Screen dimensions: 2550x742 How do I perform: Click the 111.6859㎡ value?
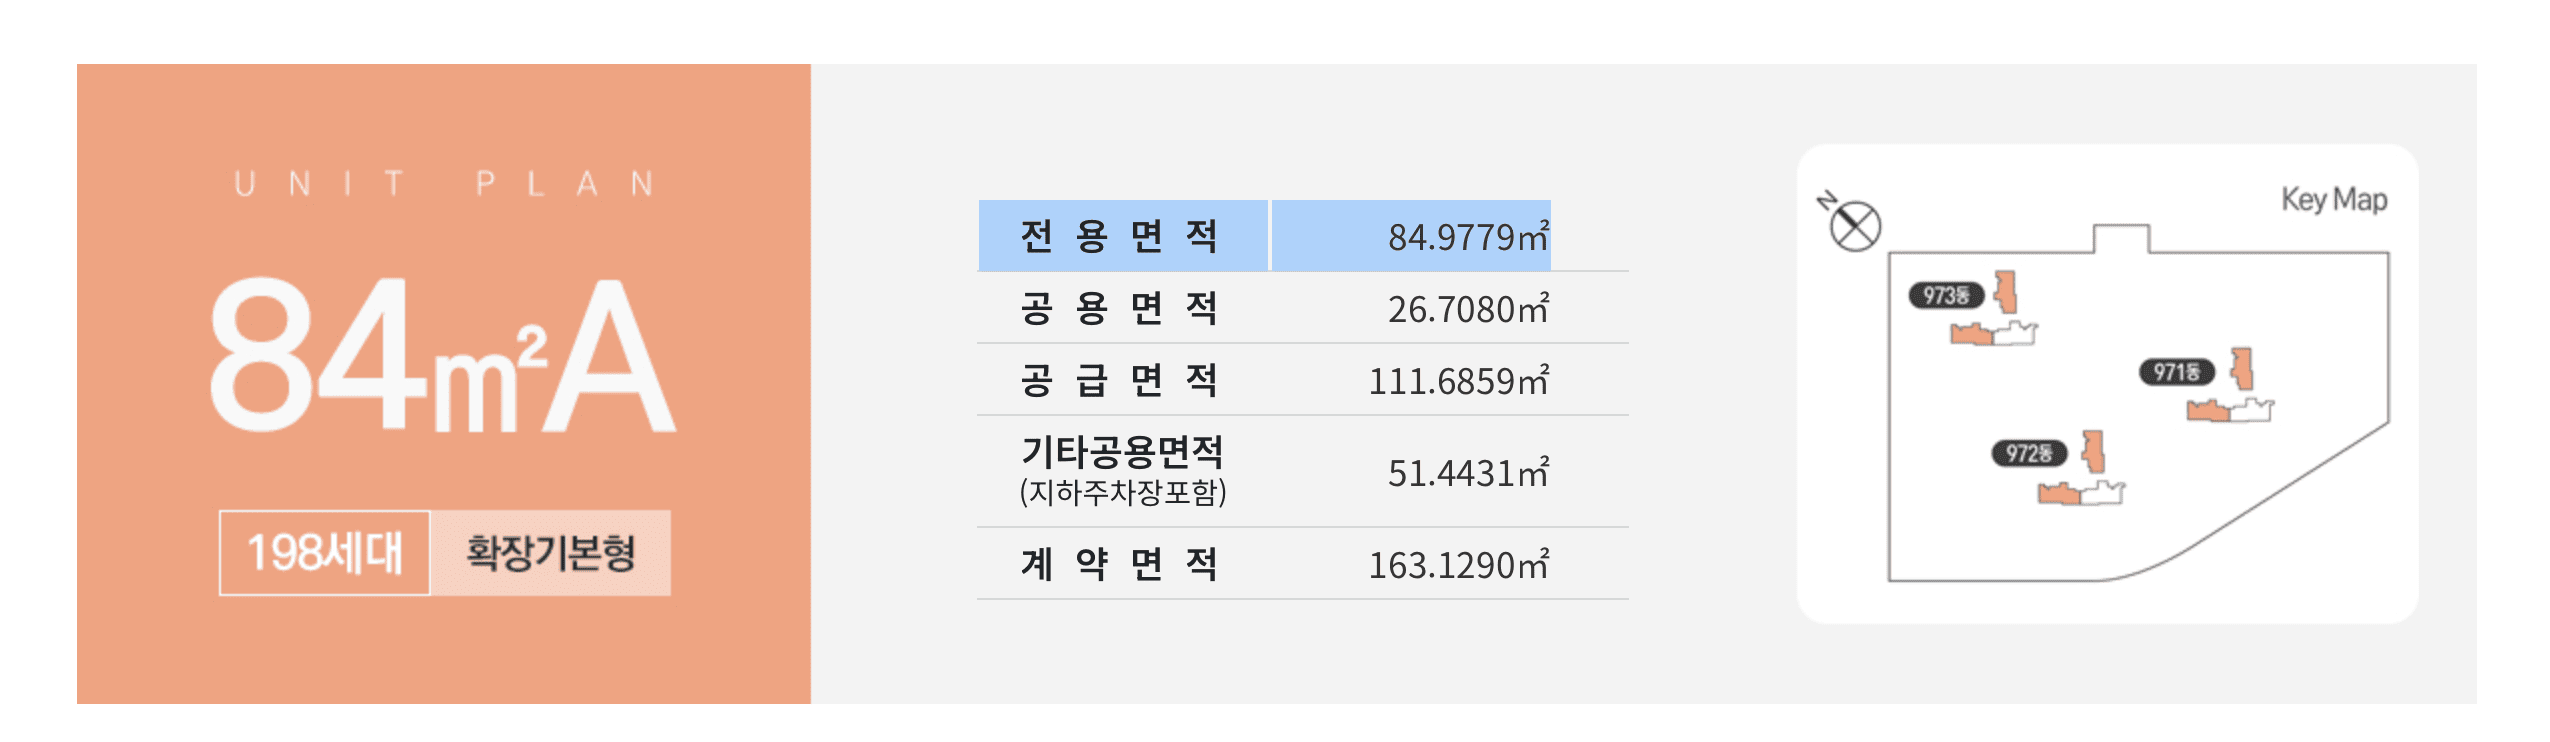coord(1457,381)
